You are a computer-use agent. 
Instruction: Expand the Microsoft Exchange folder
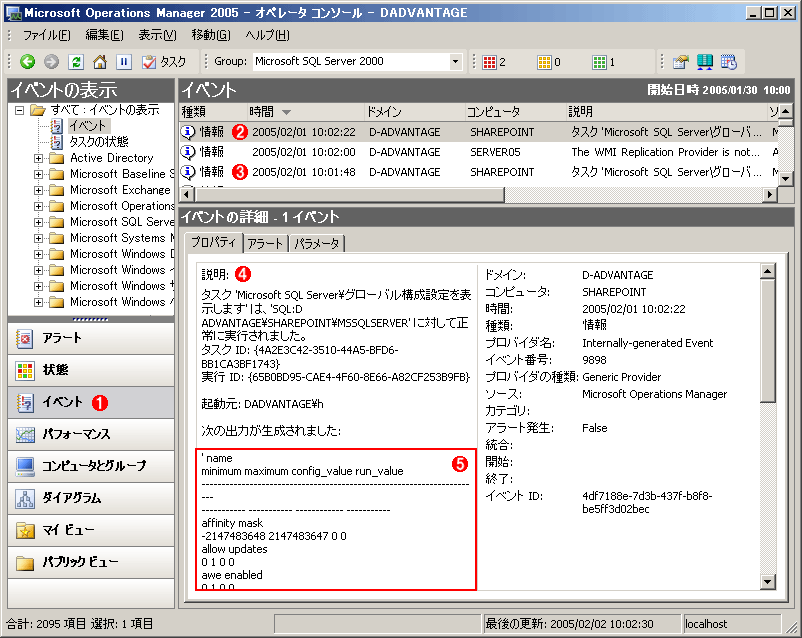coord(38,190)
